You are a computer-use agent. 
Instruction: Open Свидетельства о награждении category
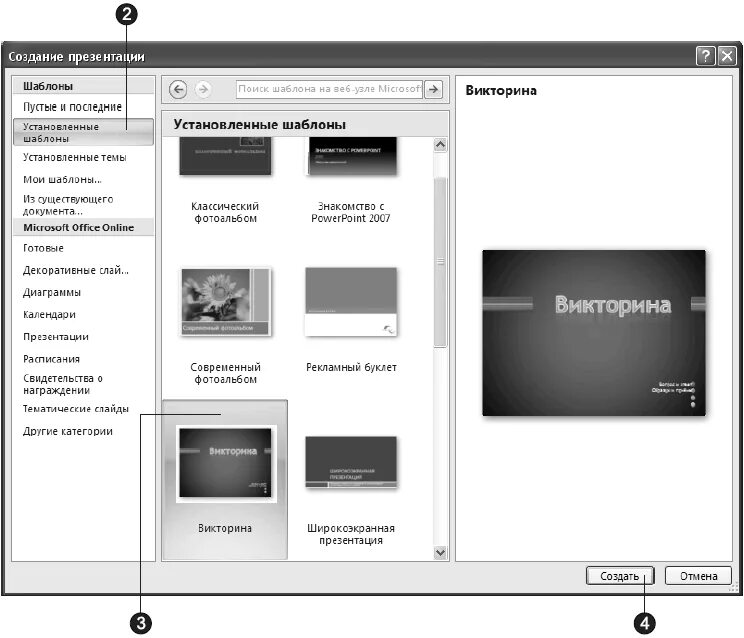point(63,384)
